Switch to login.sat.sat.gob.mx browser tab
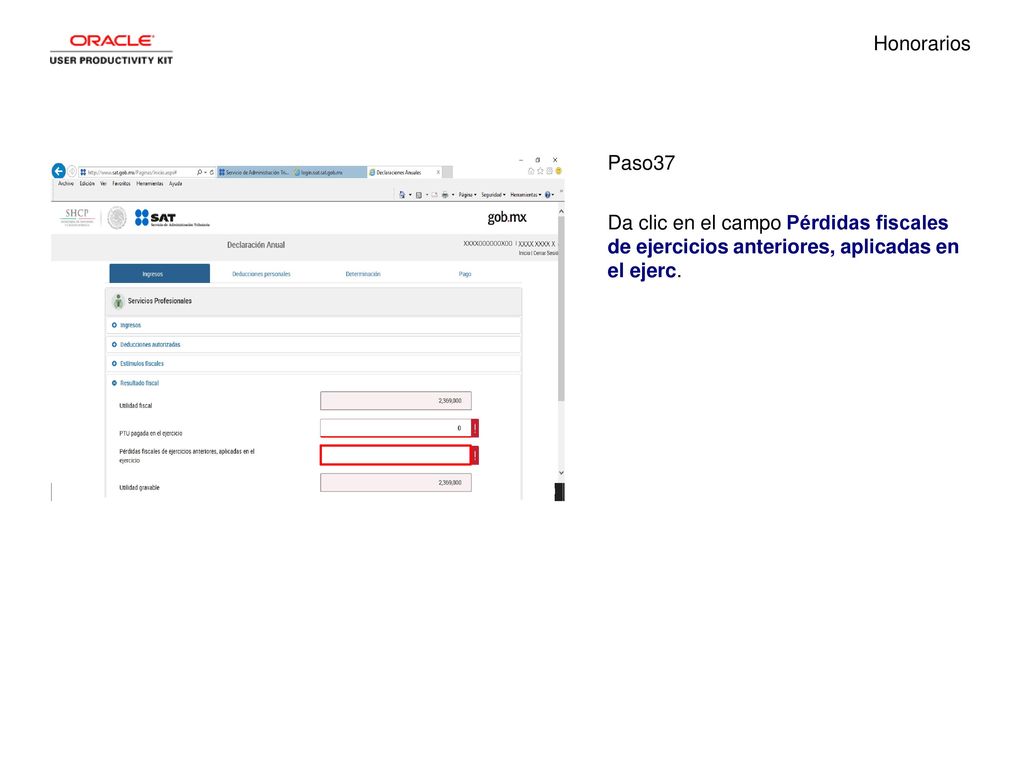The image size is (1024, 768). click(329, 172)
